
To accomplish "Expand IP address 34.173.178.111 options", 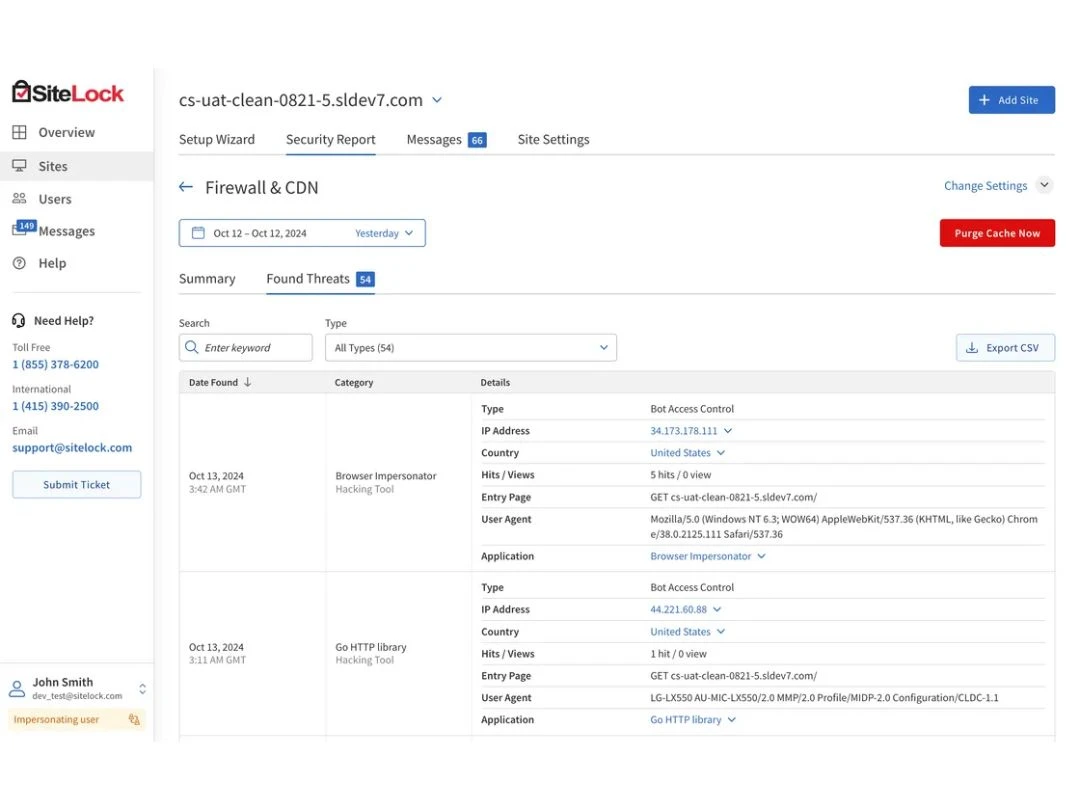I will (x=728, y=430).
